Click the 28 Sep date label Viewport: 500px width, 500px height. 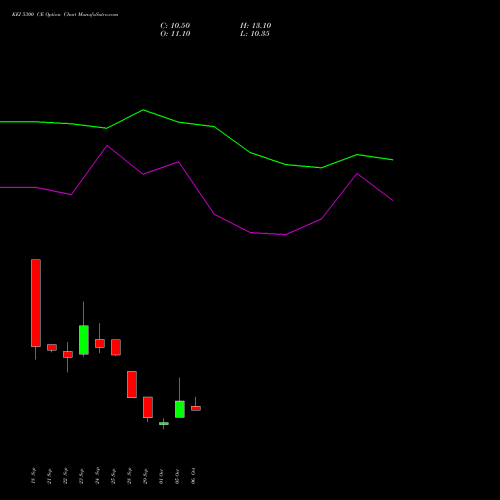pos(129,476)
